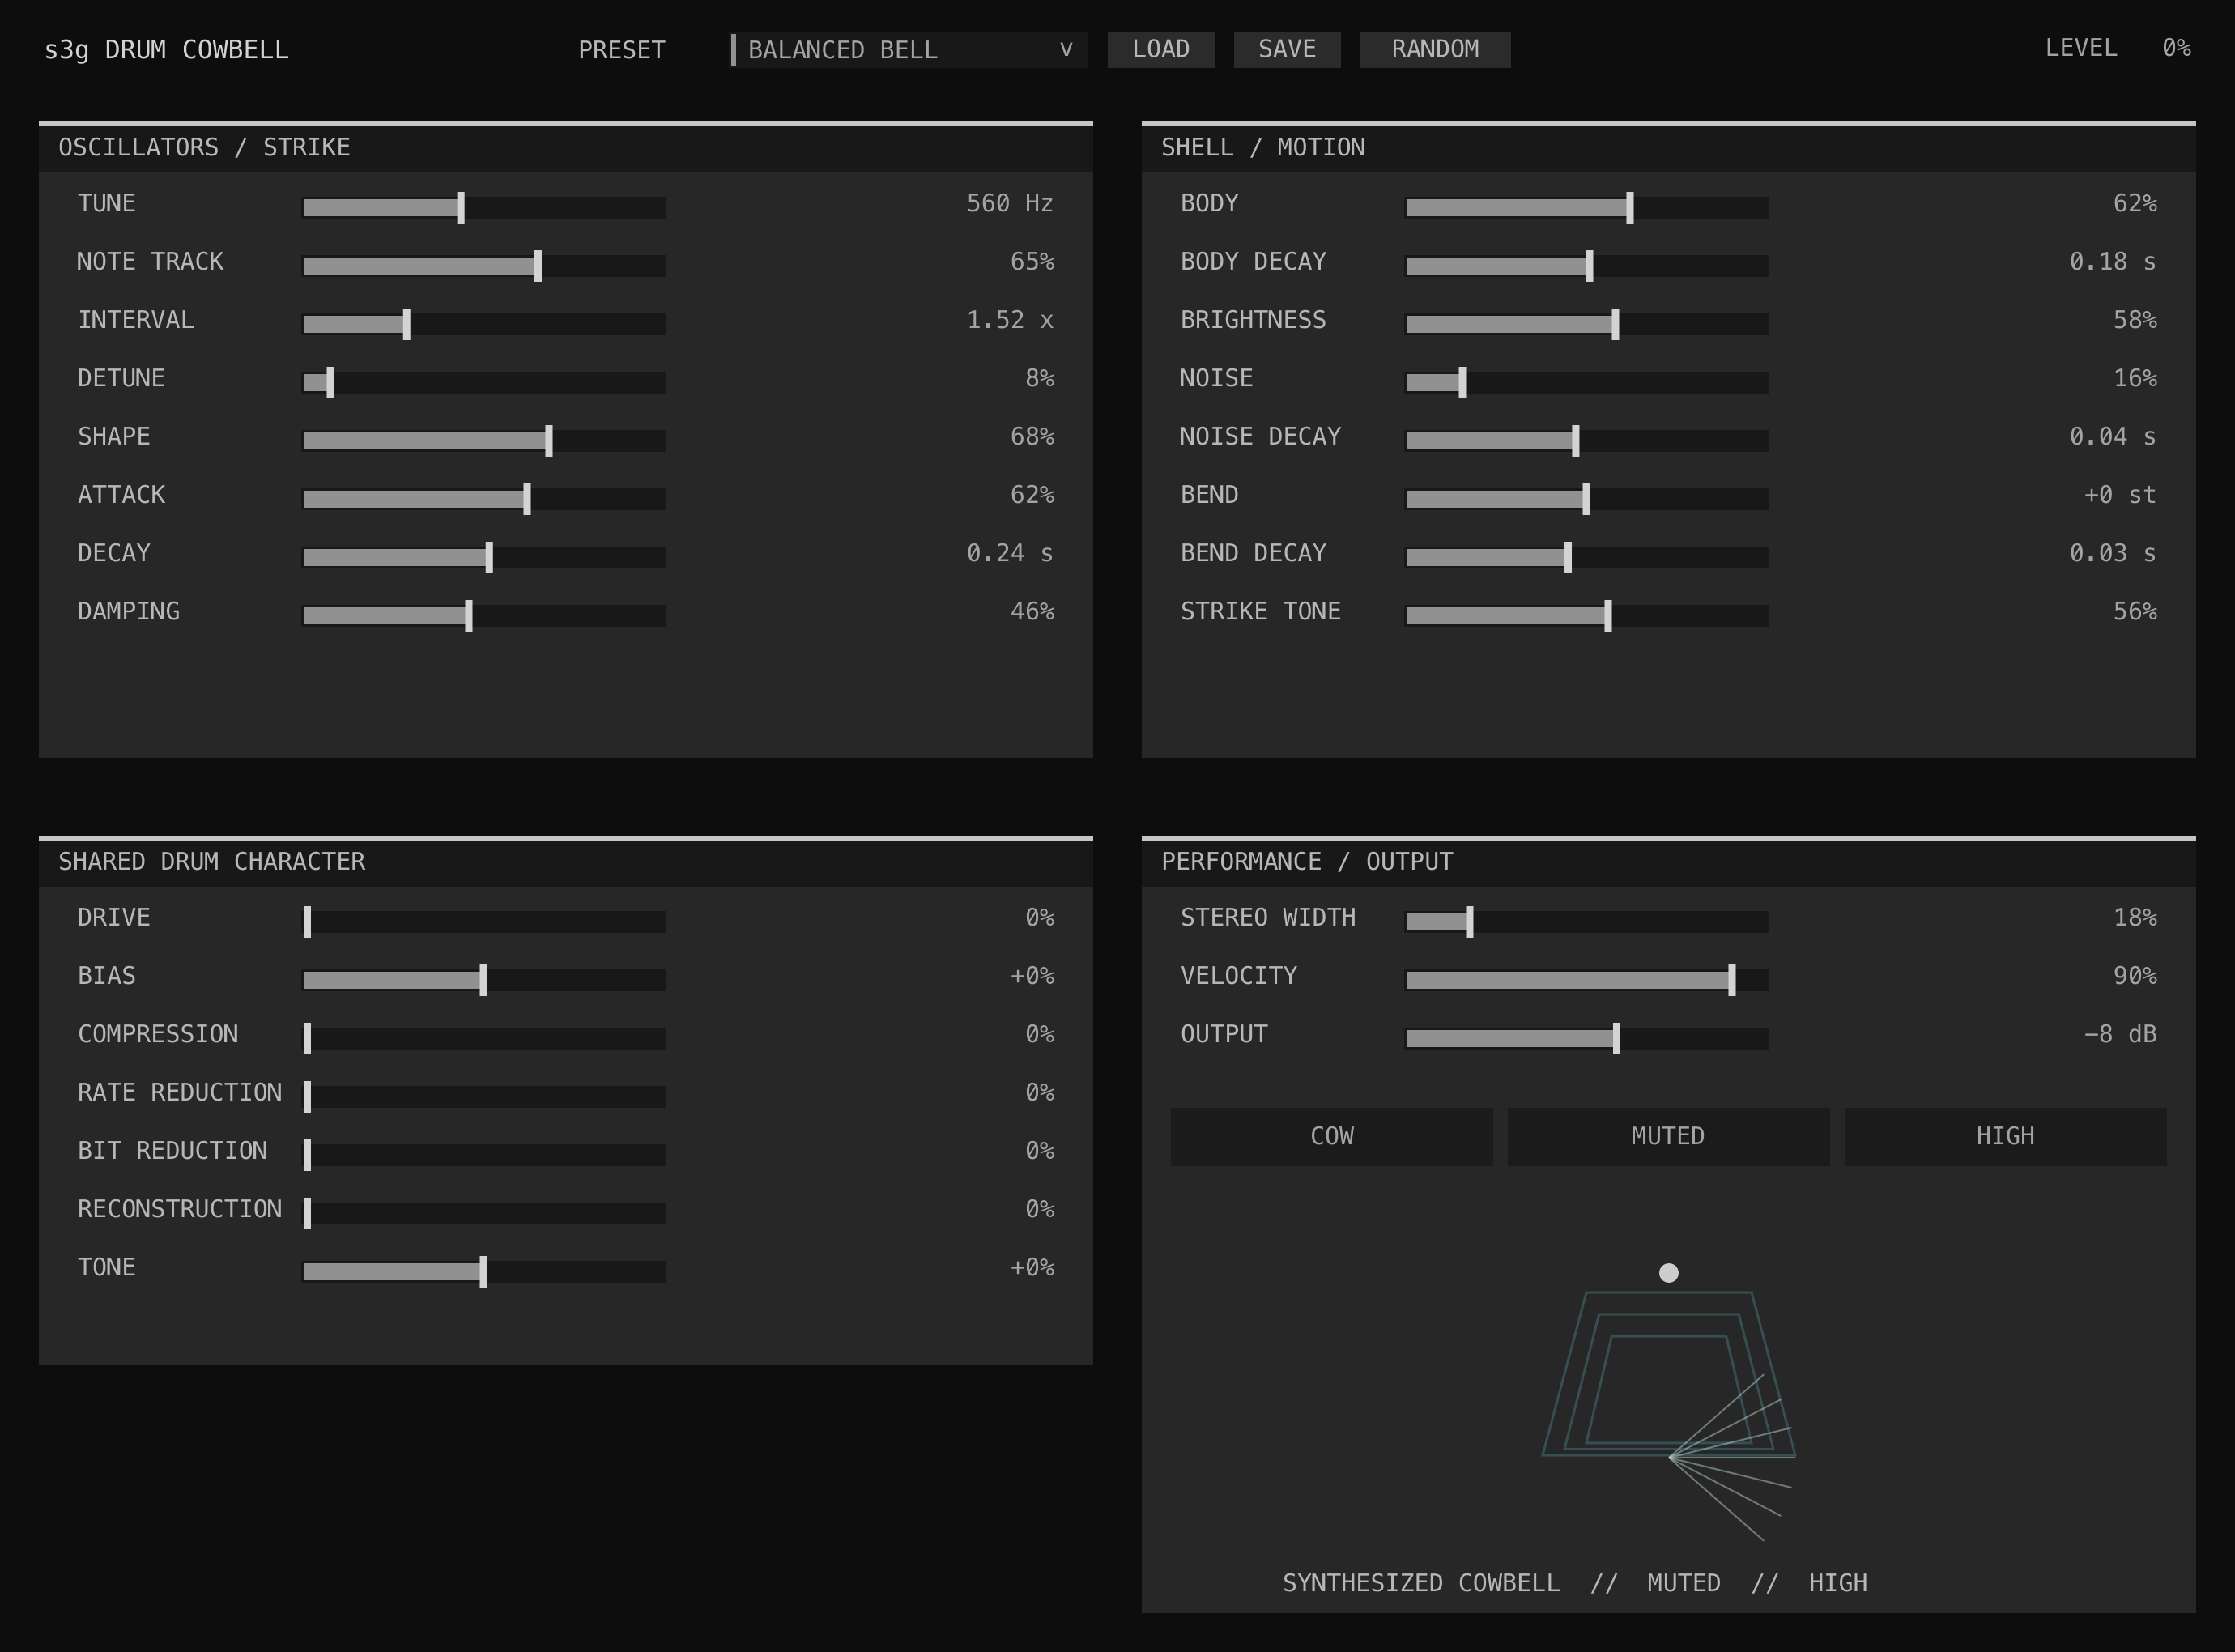2235x1652 pixels.
Task: Click the OUTPUT slider
Action: (x=1586, y=1038)
